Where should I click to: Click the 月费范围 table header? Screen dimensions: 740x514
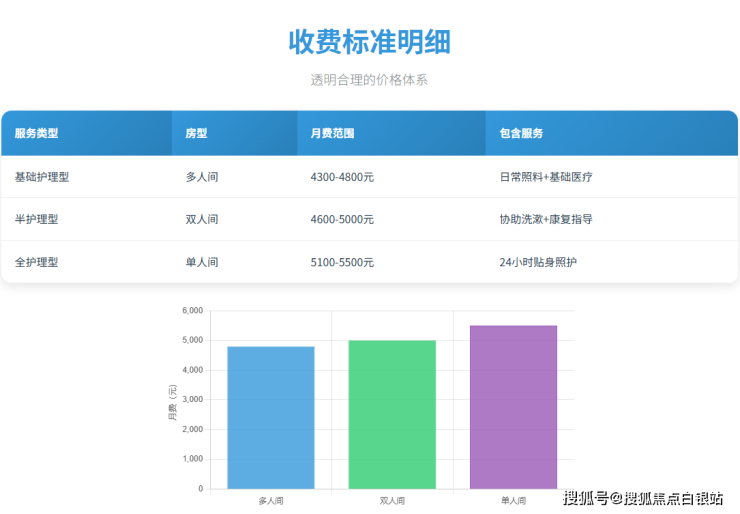click(x=332, y=133)
